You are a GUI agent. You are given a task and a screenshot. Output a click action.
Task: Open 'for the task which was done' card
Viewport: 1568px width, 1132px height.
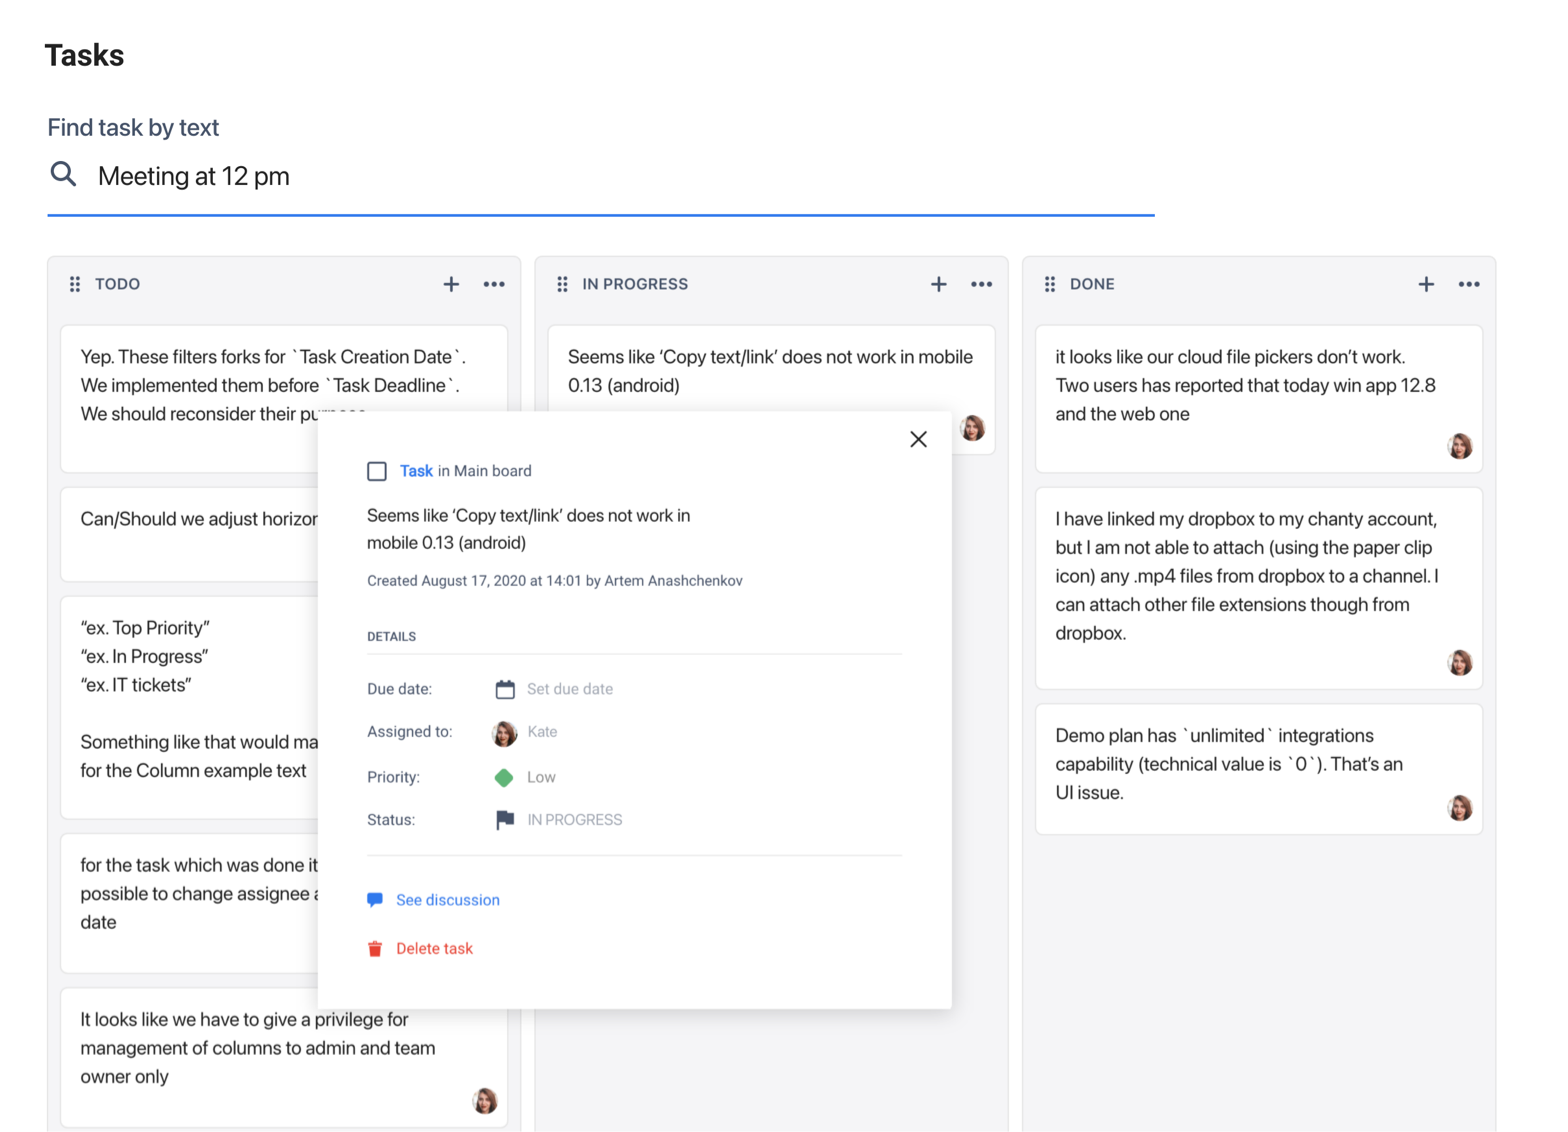point(190,903)
